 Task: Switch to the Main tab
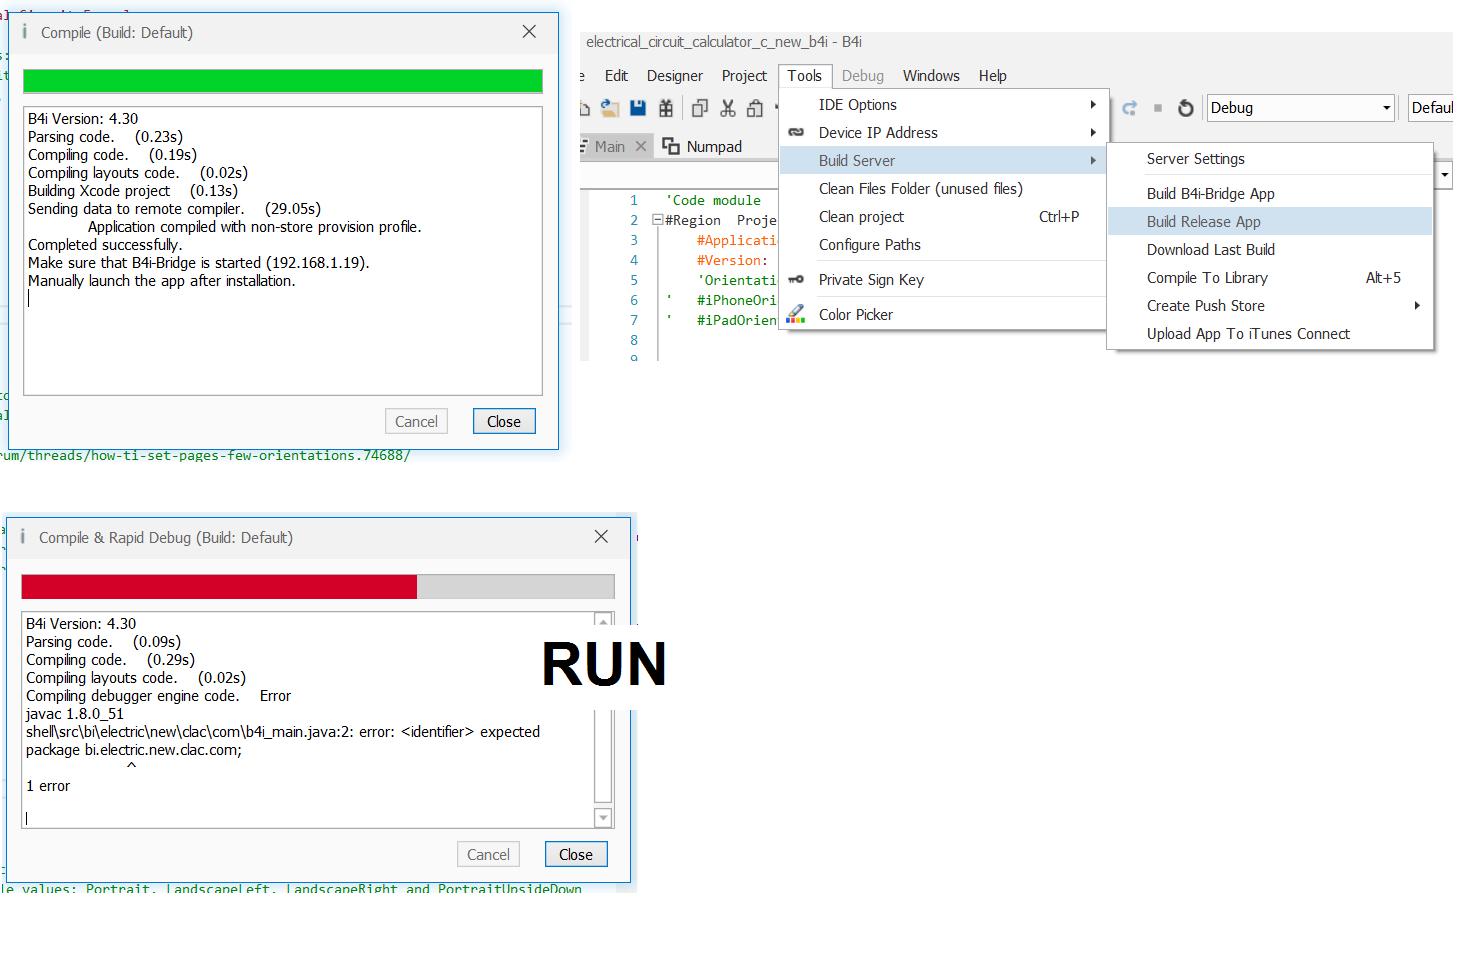click(610, 147)
